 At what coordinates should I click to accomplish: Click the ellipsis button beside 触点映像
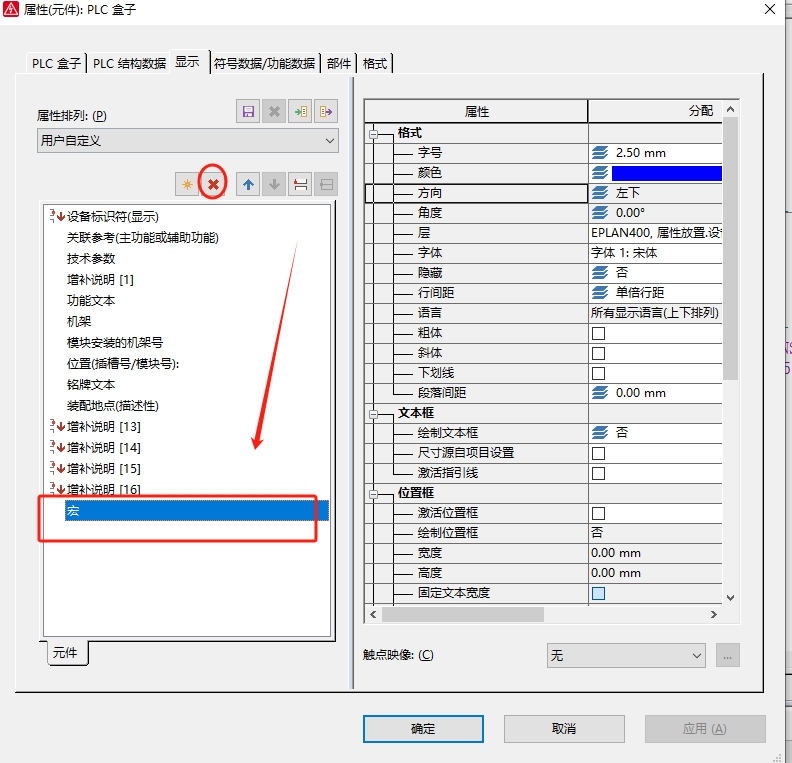728,655
